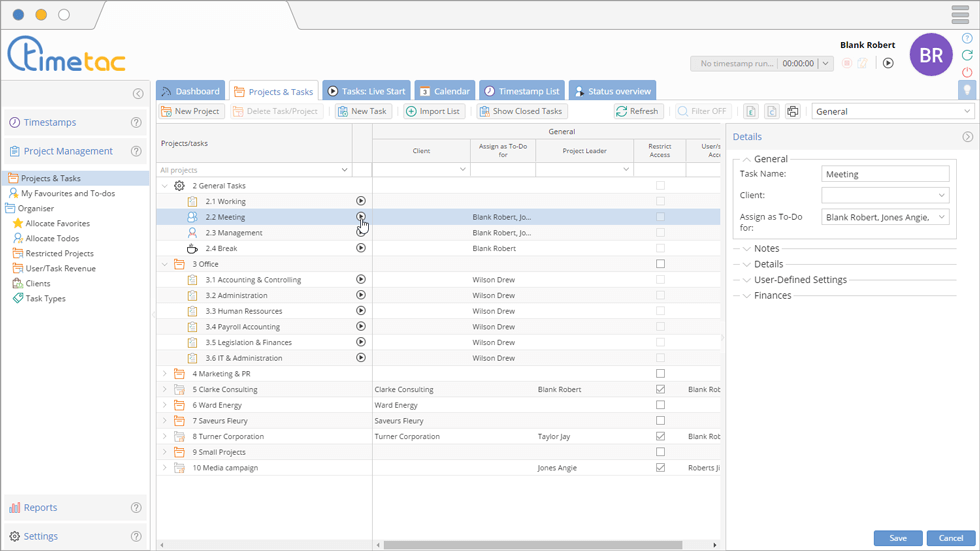Uncheck Restrict Access for 8 Turner Corporation

[x=660, y=436]
